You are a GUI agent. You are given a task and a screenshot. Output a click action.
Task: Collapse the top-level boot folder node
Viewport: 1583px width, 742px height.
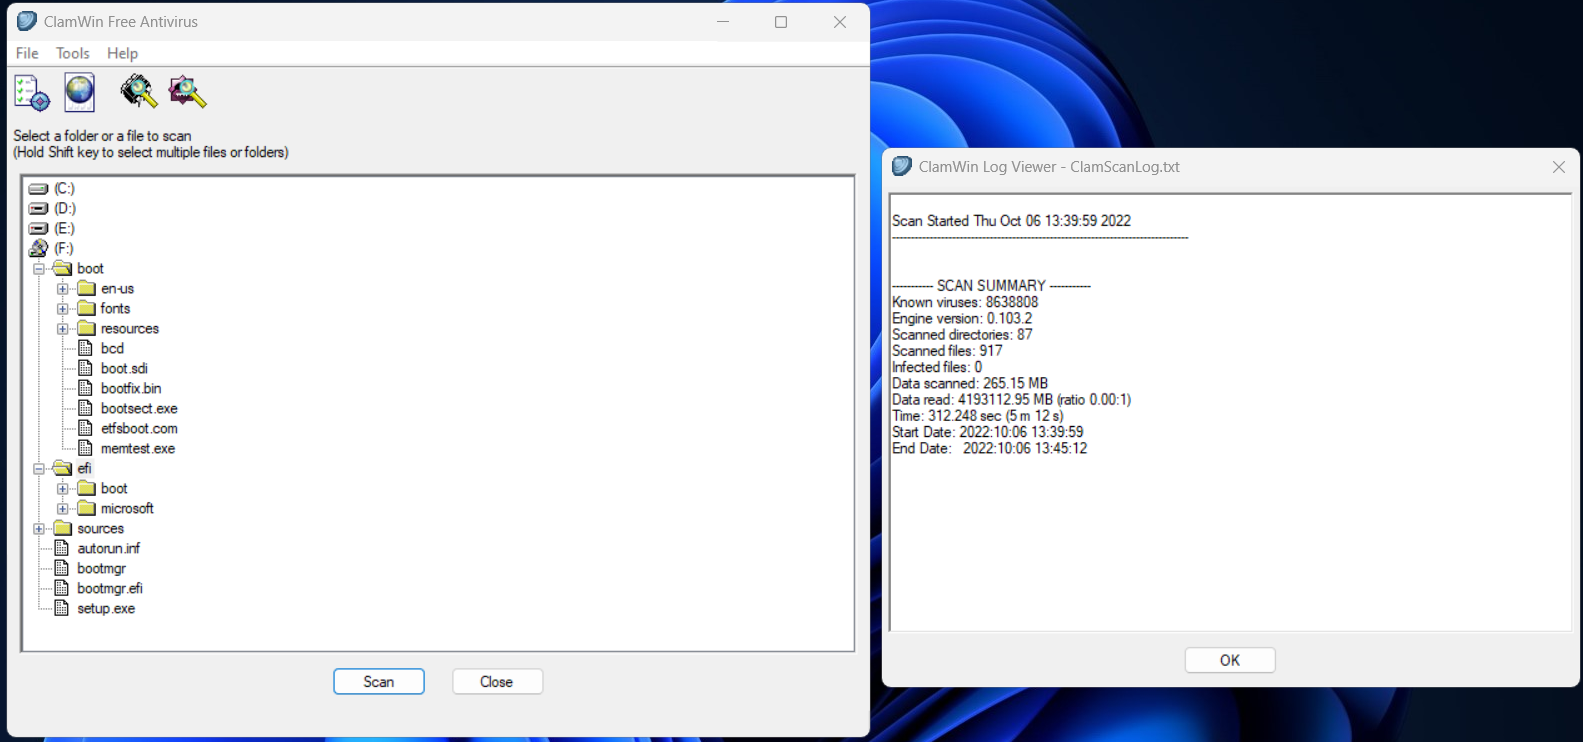[39, 268]
